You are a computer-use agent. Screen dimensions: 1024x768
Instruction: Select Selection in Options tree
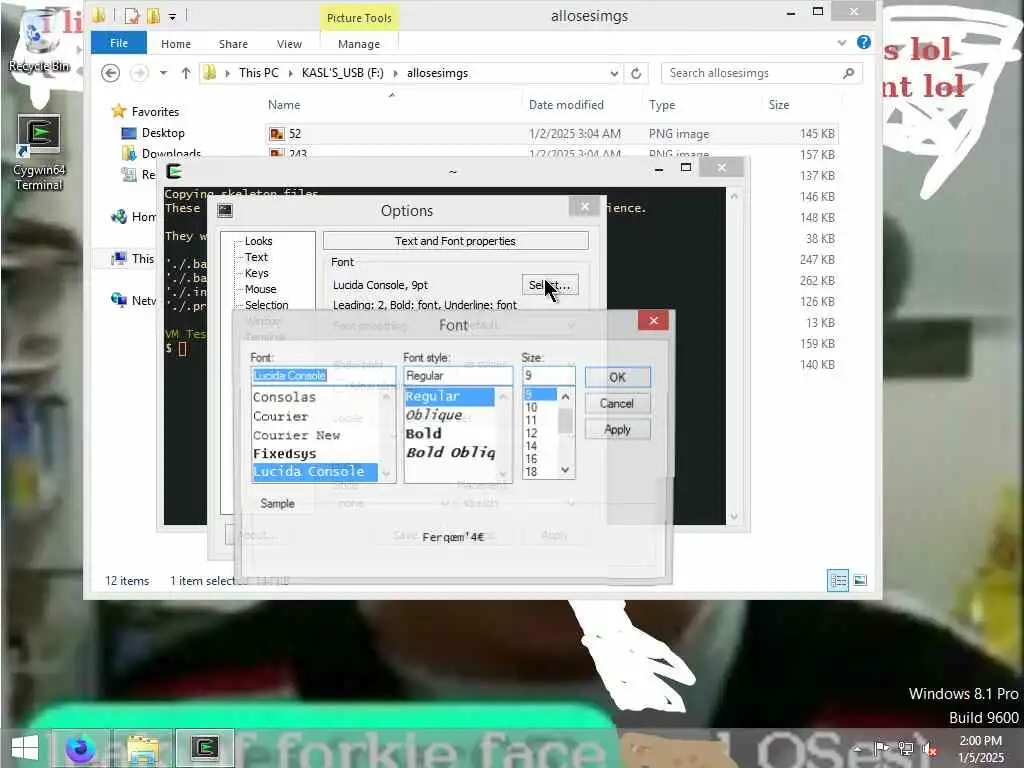266,305
